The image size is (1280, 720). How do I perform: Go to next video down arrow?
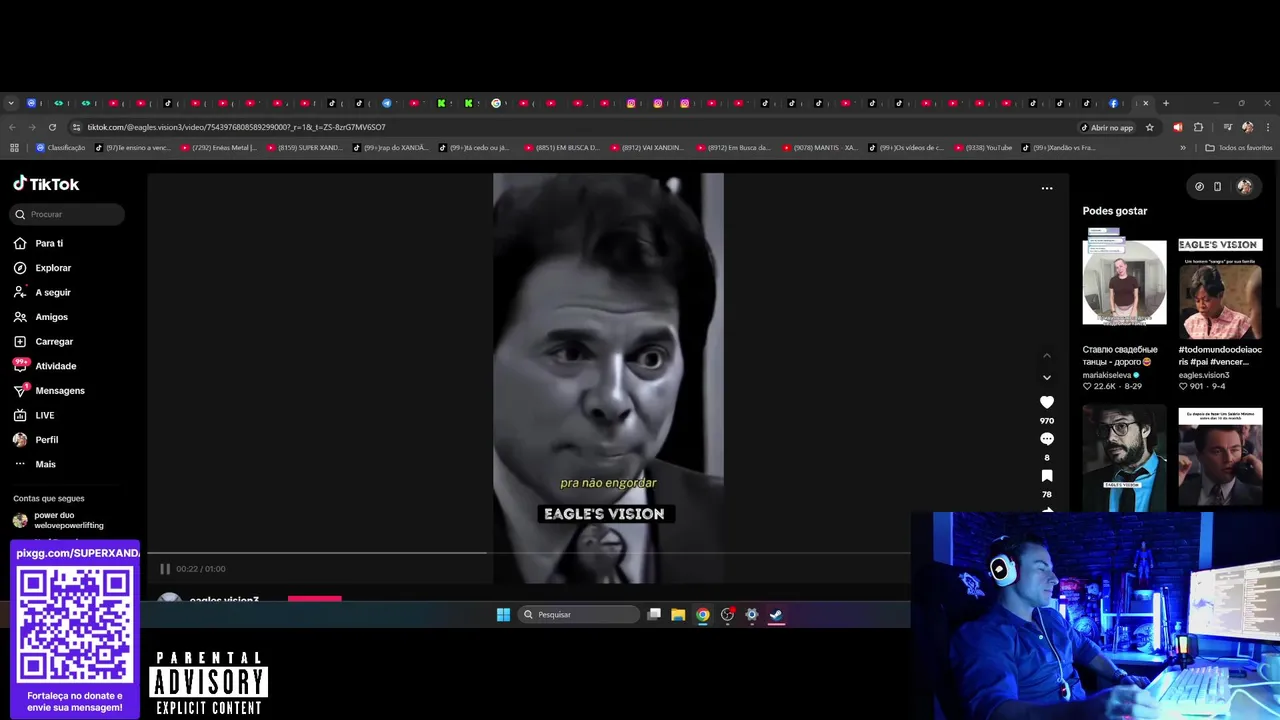click(1047, 378)
